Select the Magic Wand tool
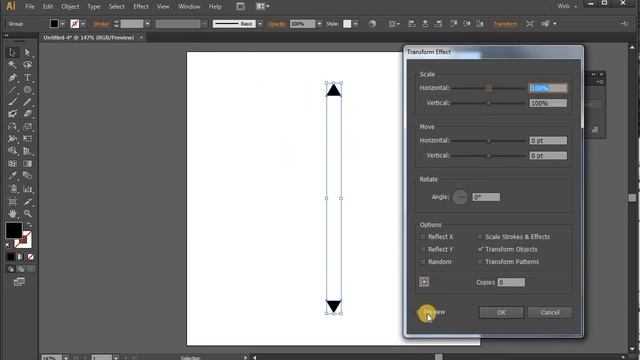 [x=12, y=65]
